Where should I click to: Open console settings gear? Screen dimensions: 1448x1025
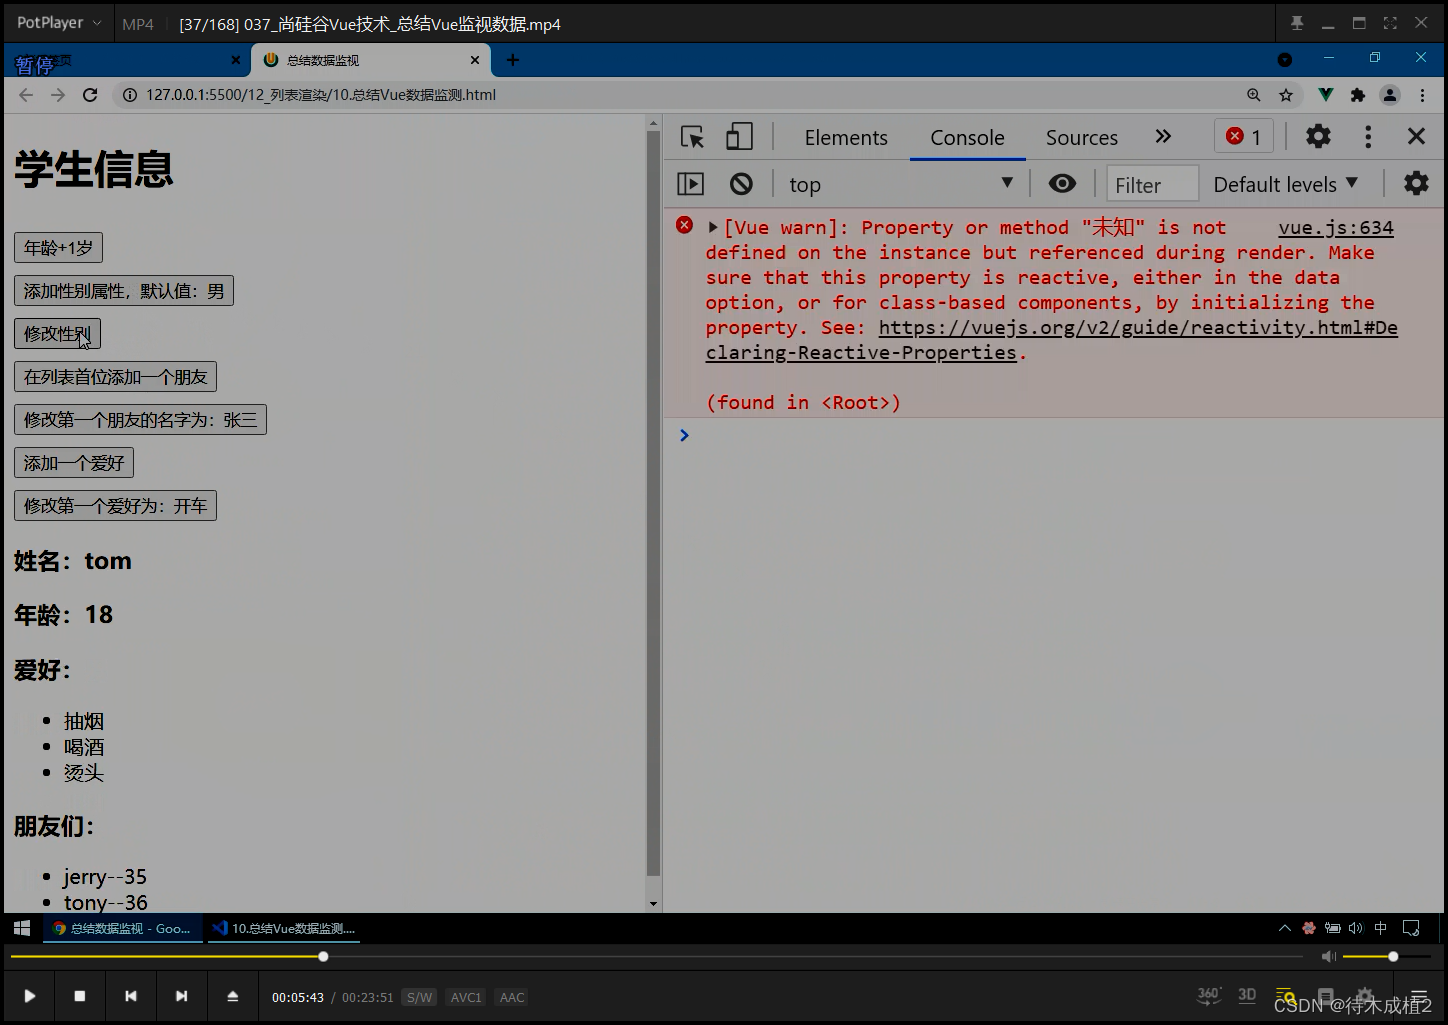1416,184
